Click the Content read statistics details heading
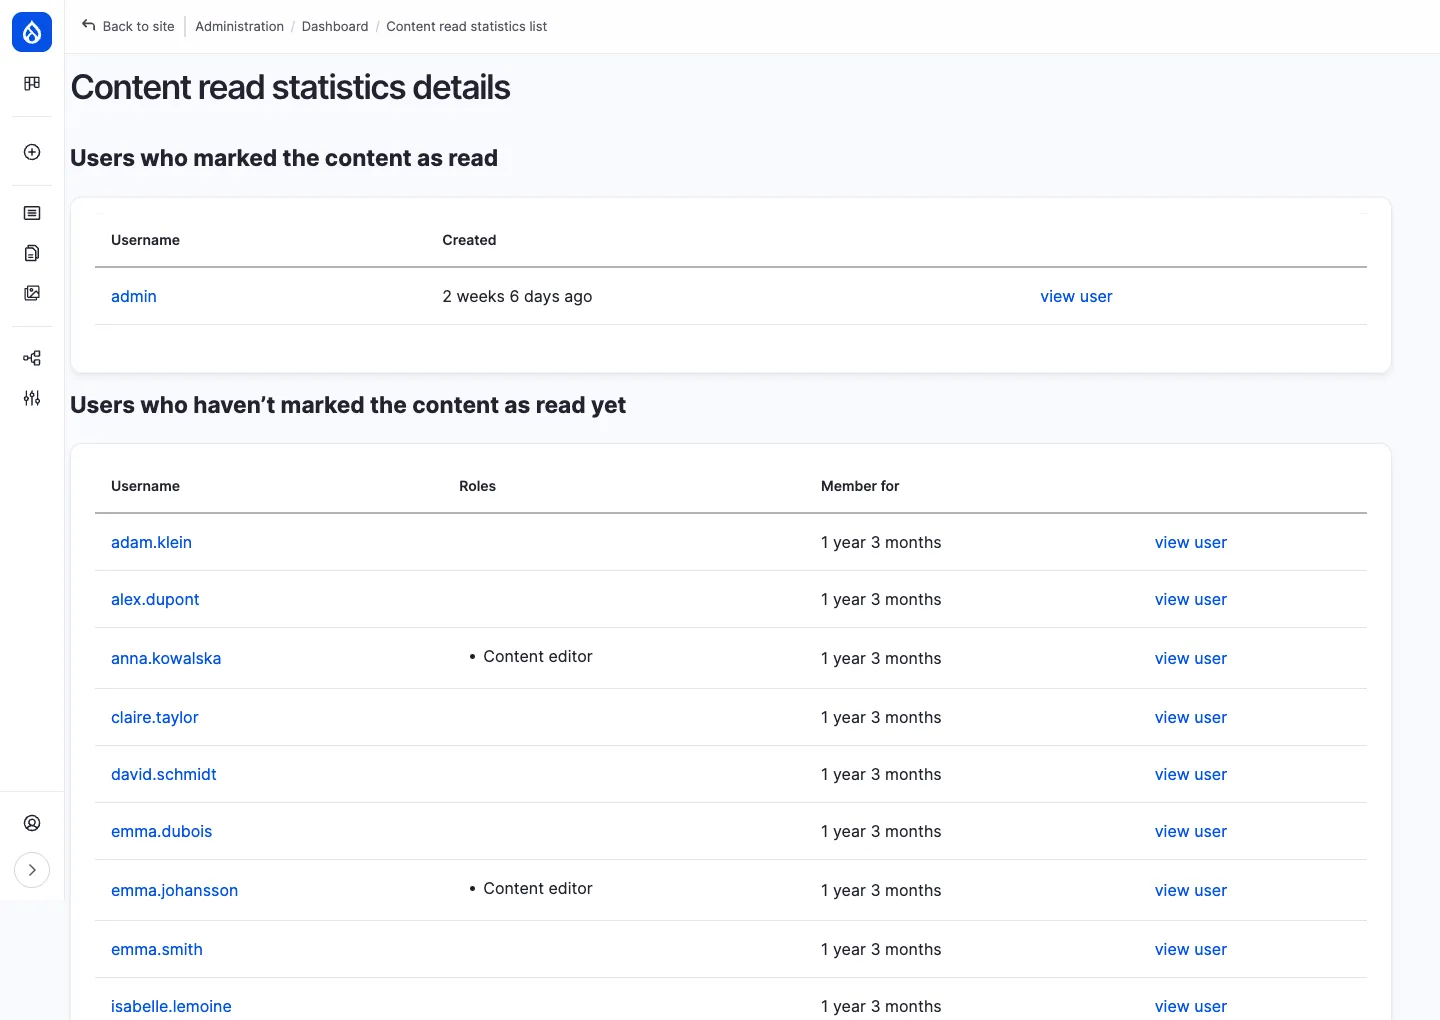The width and height of the screenshot is (1440, 1020). pyautogui.click(x=290, y=87)
